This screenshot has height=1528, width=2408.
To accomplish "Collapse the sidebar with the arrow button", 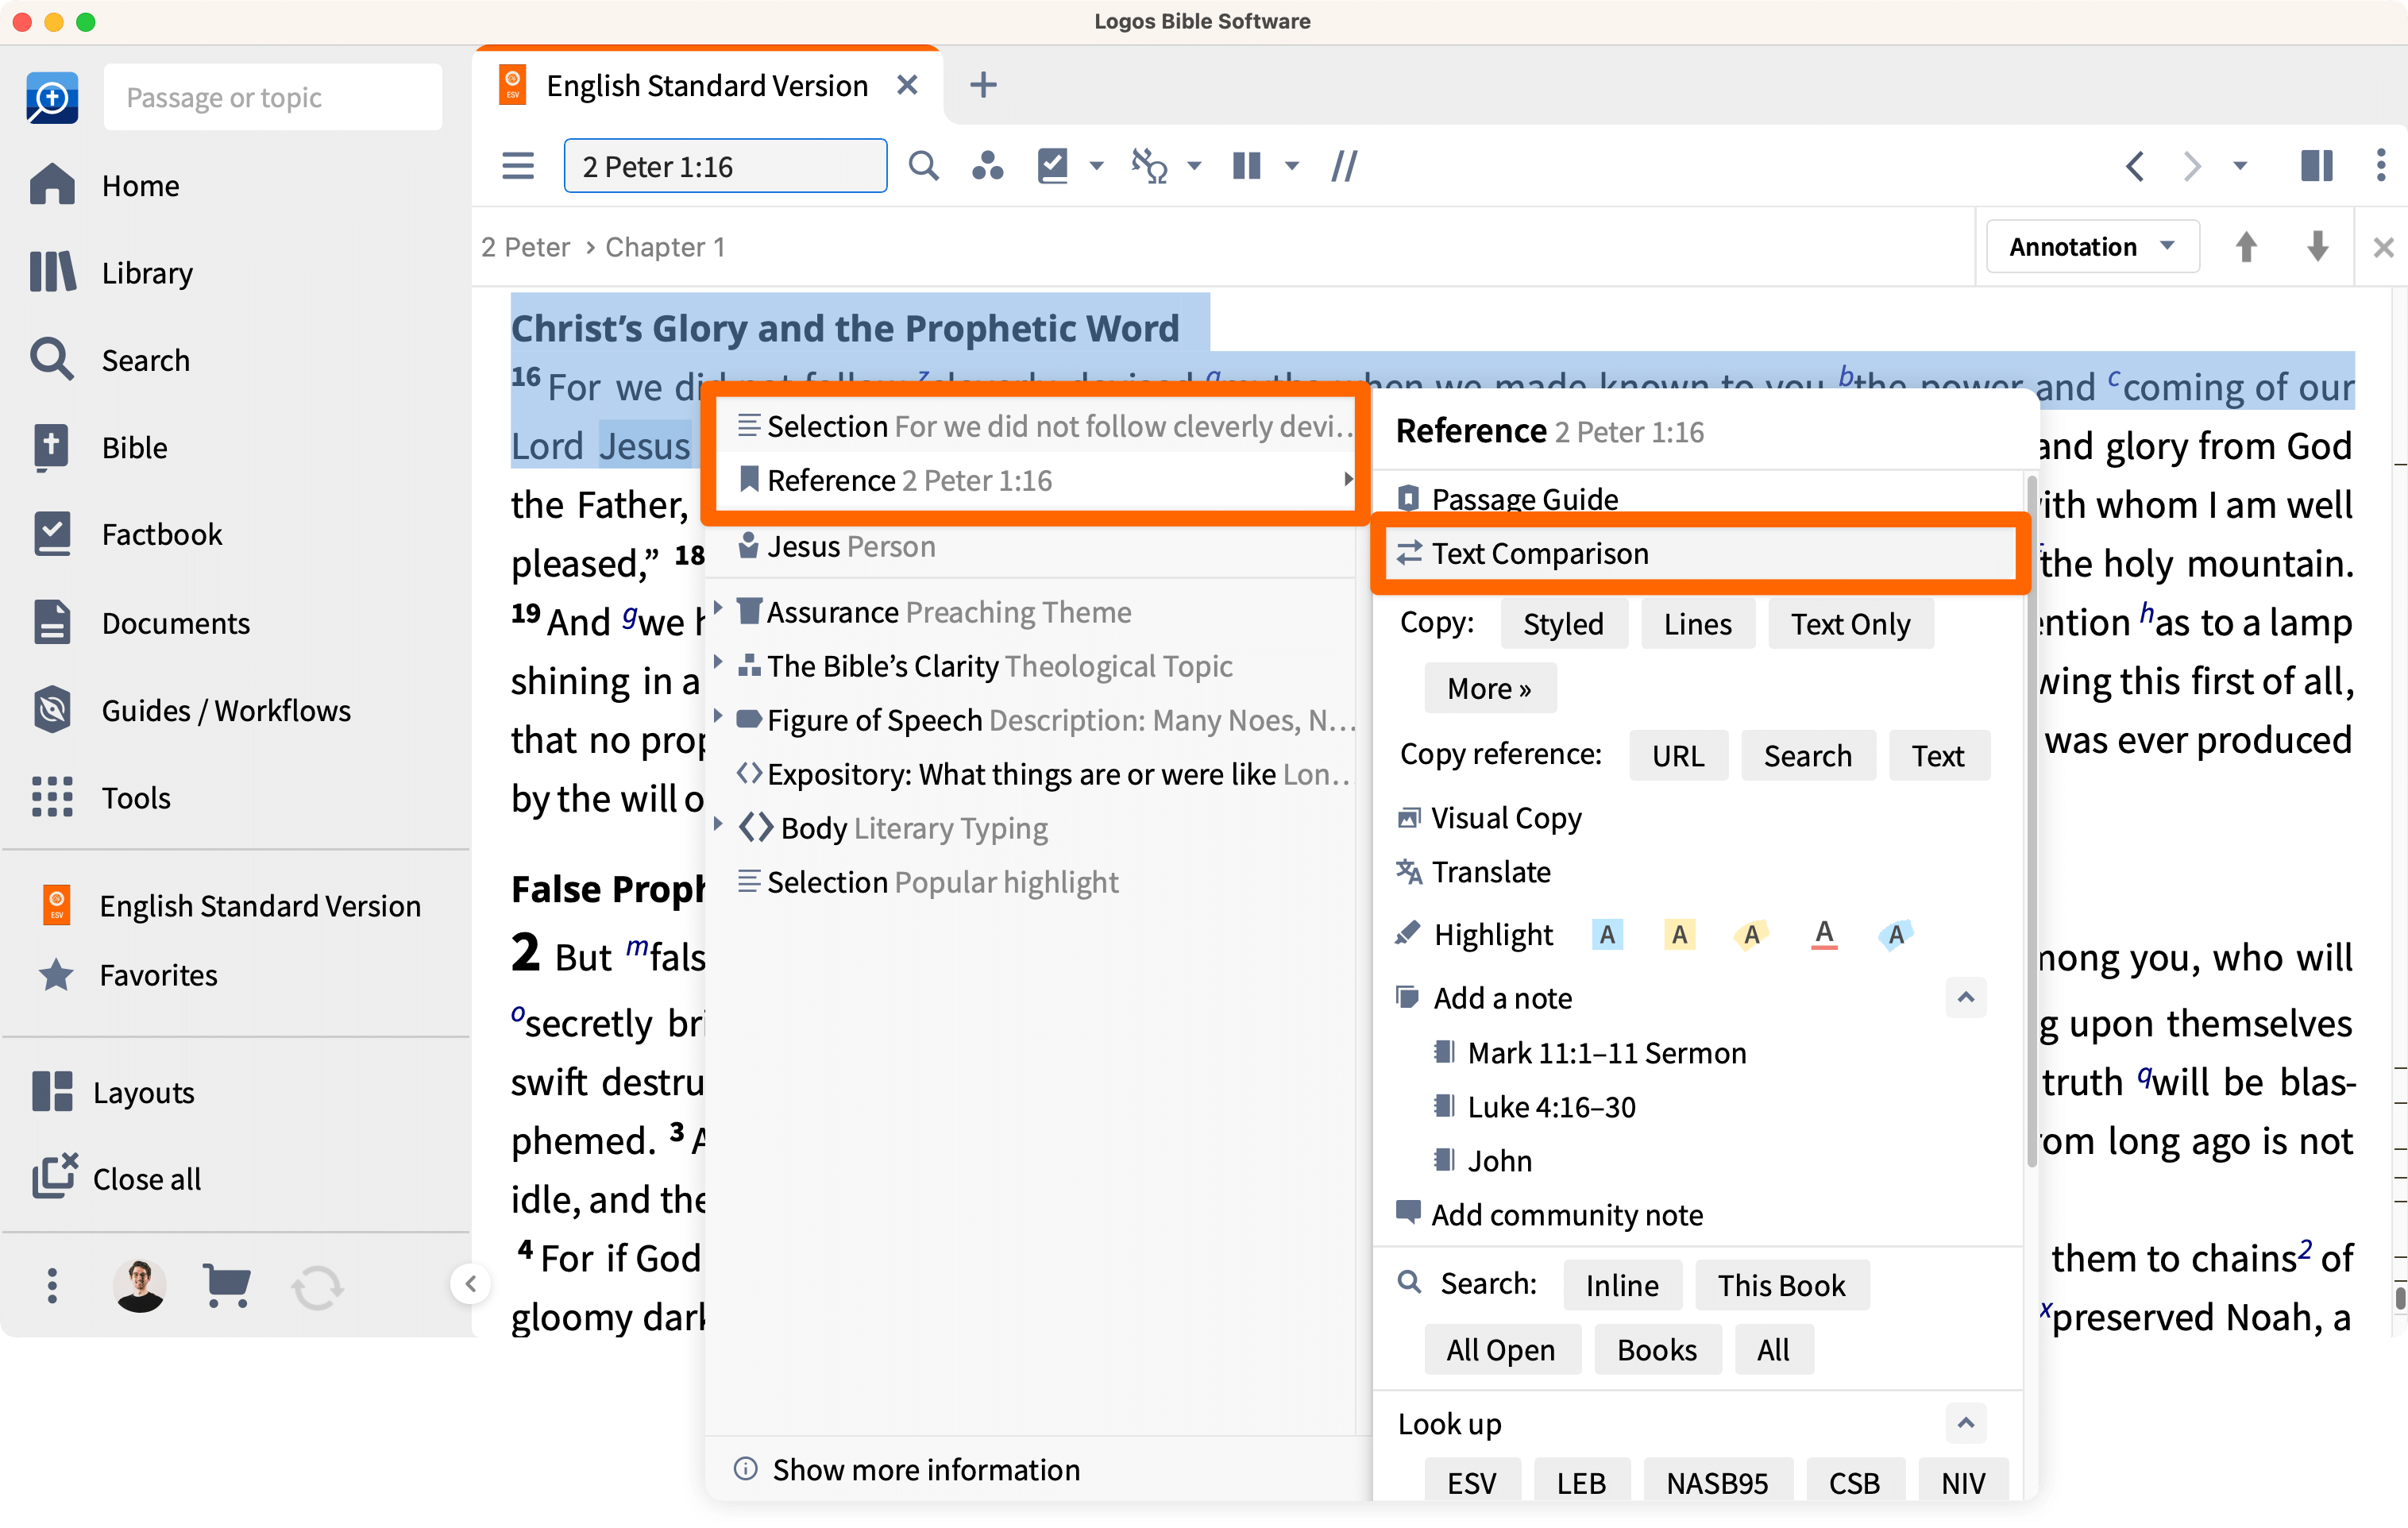I will point(471,1283).
